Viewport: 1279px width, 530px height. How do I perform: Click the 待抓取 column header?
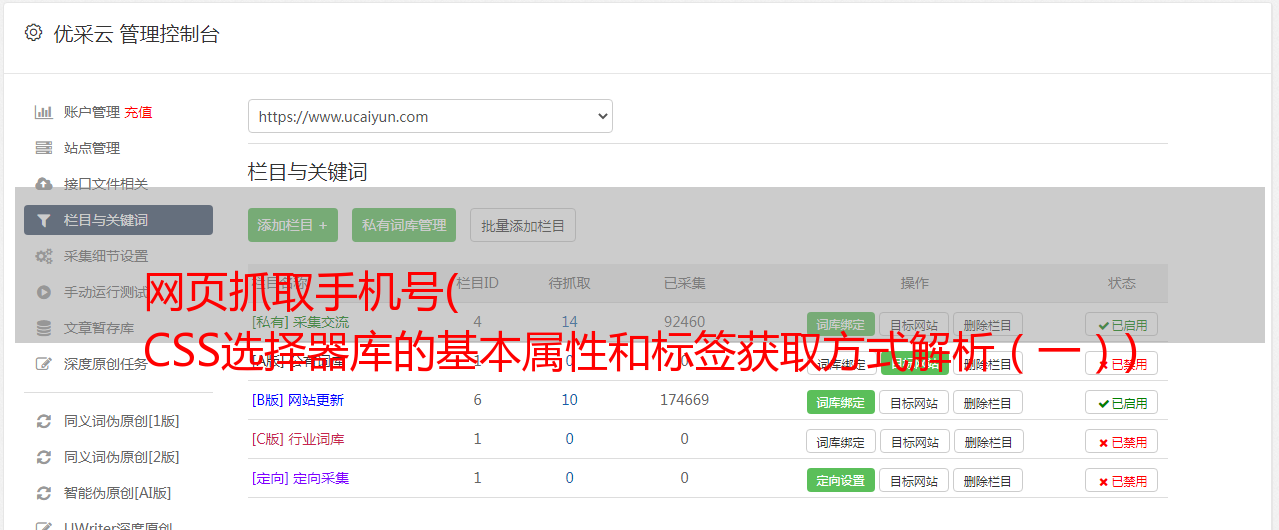570,283
